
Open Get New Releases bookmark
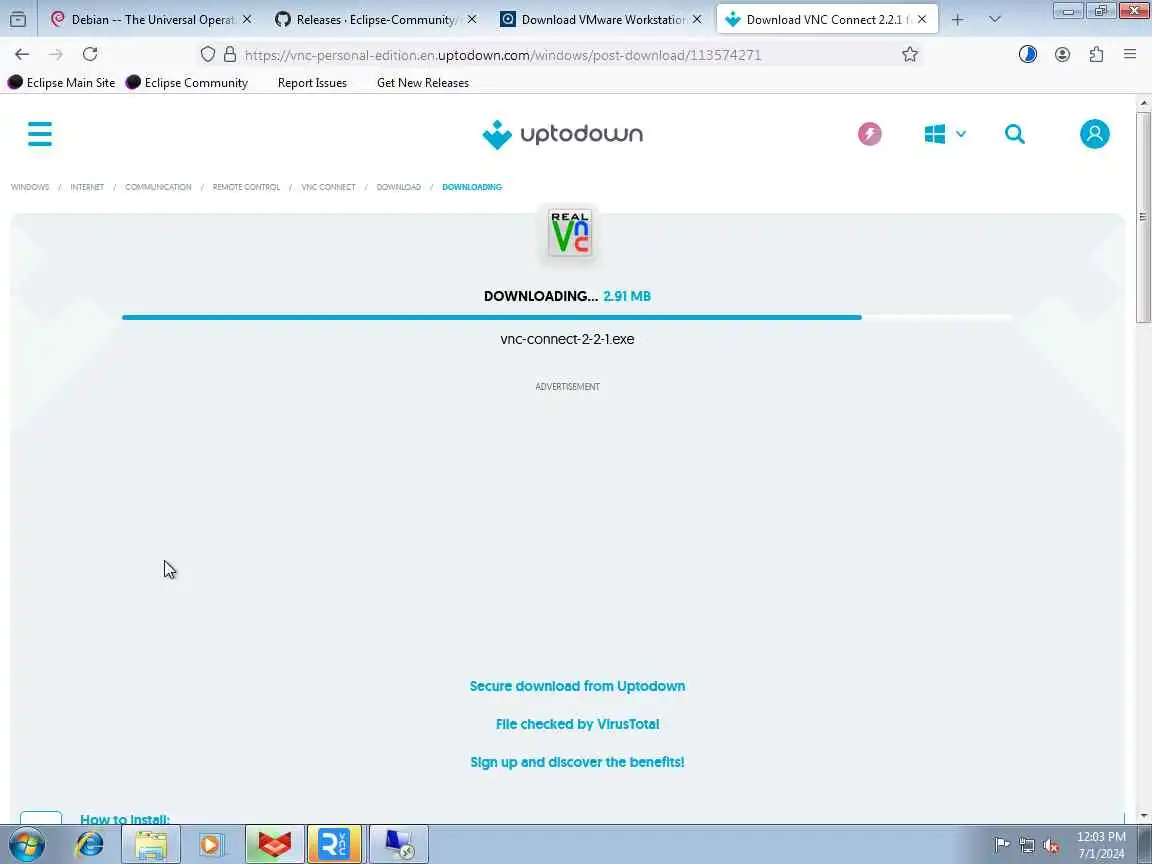pos(422,83)
